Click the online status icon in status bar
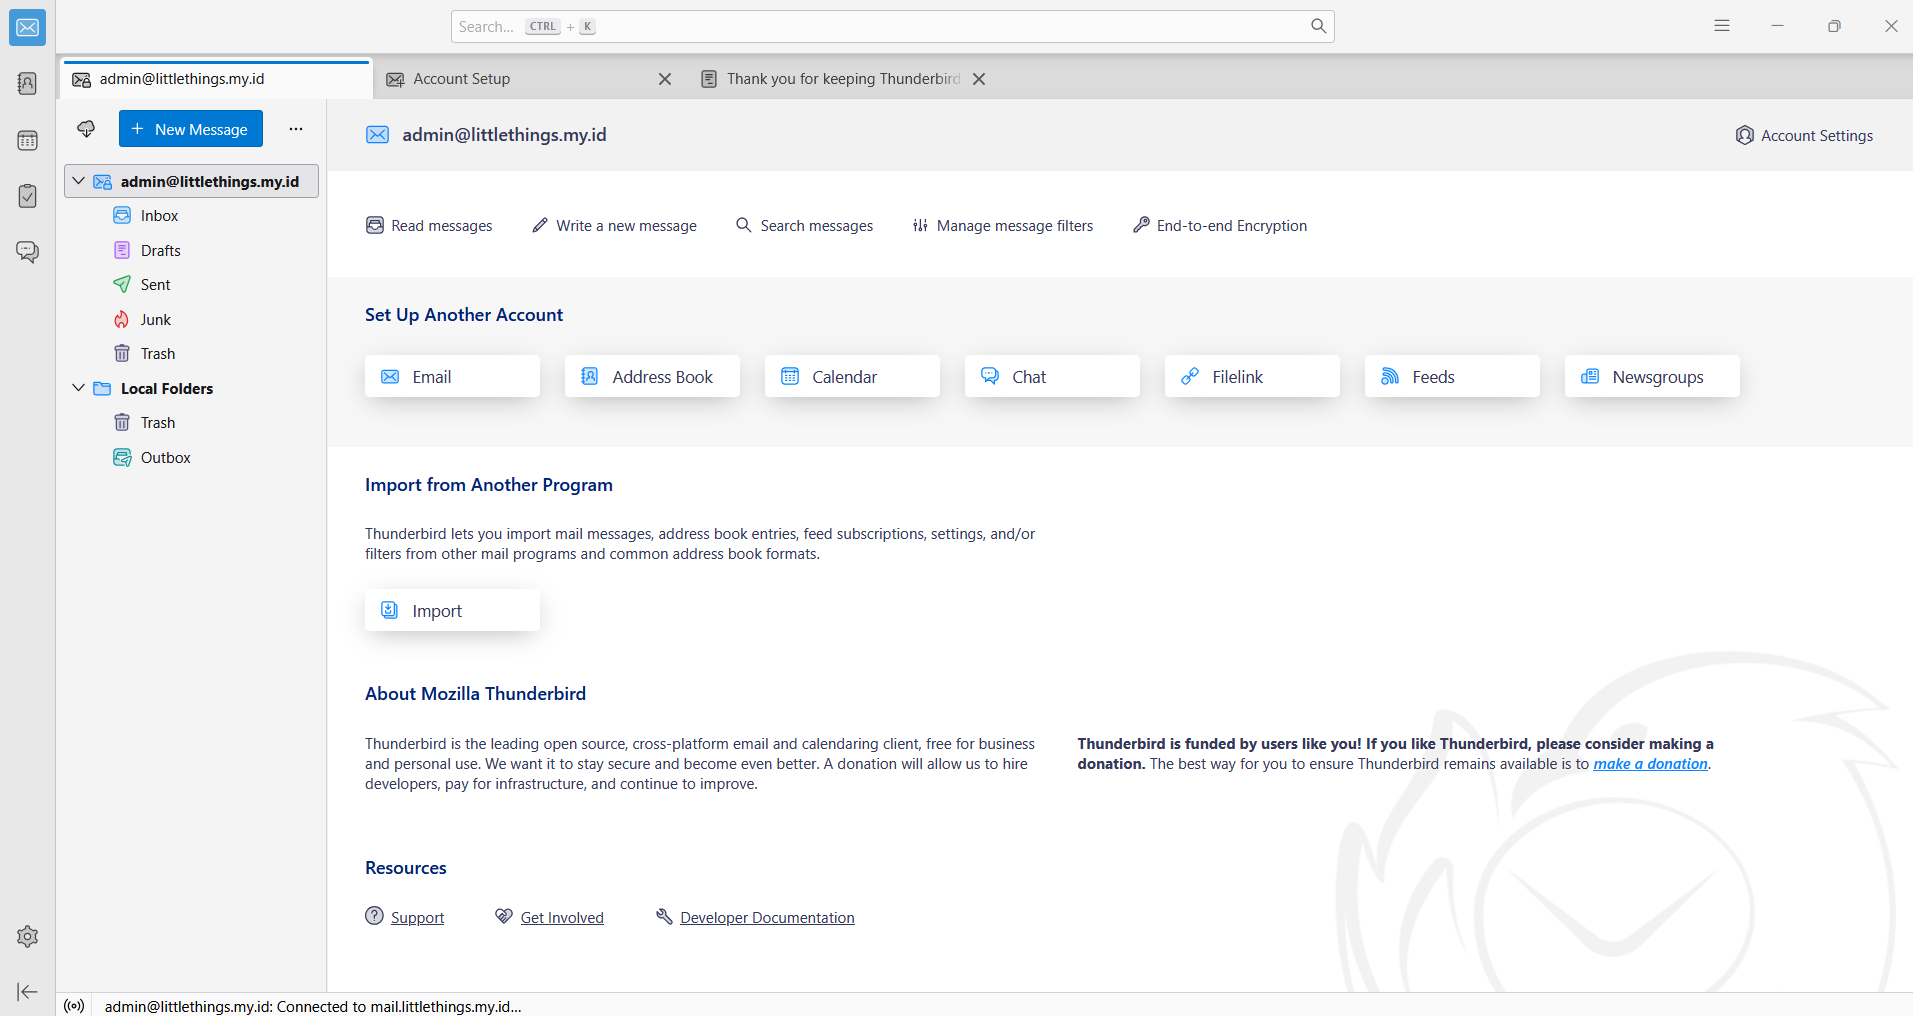 pos(74,1006)
